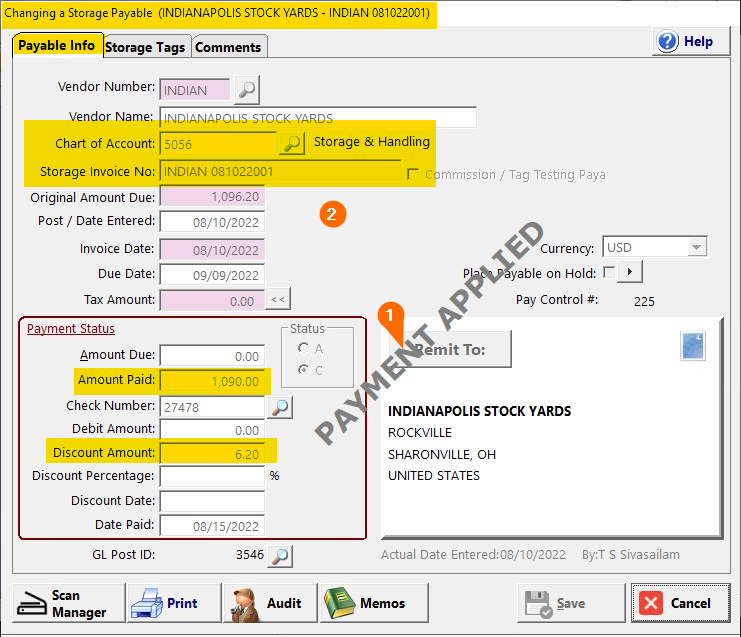This screenshot has height=637, width=741.
Task: Open Chart of Account lookup magnifier
Action: [x=292, y=143]
